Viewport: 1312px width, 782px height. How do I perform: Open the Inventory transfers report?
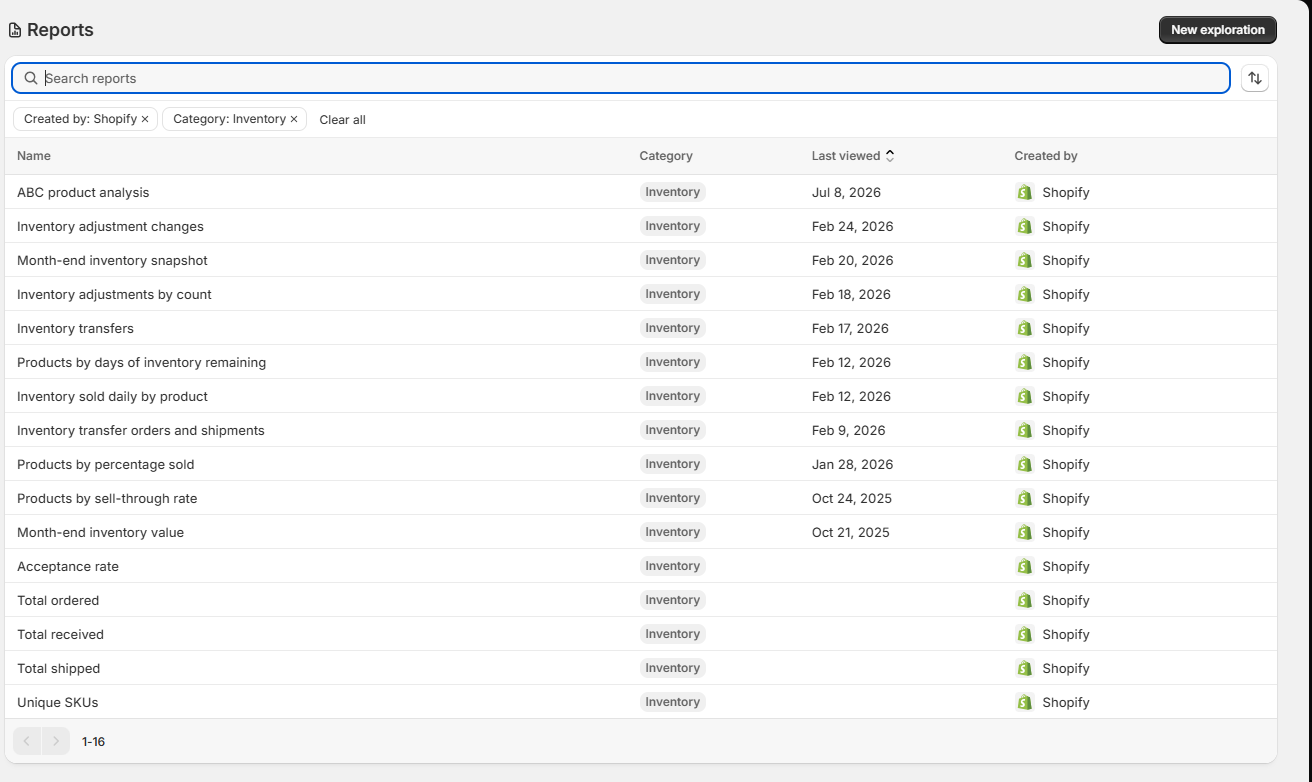pyautogui.click(x=75, y=328)
